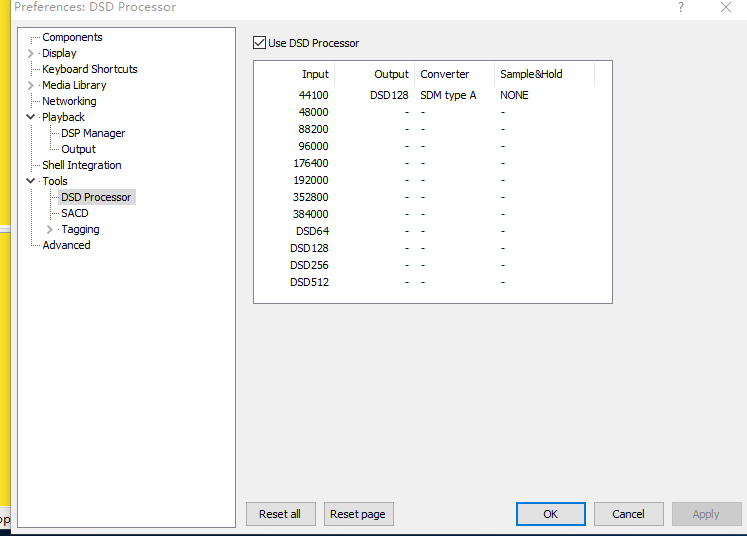
Task: Open the DSP Manager page
Action: (x=93, y=134)
